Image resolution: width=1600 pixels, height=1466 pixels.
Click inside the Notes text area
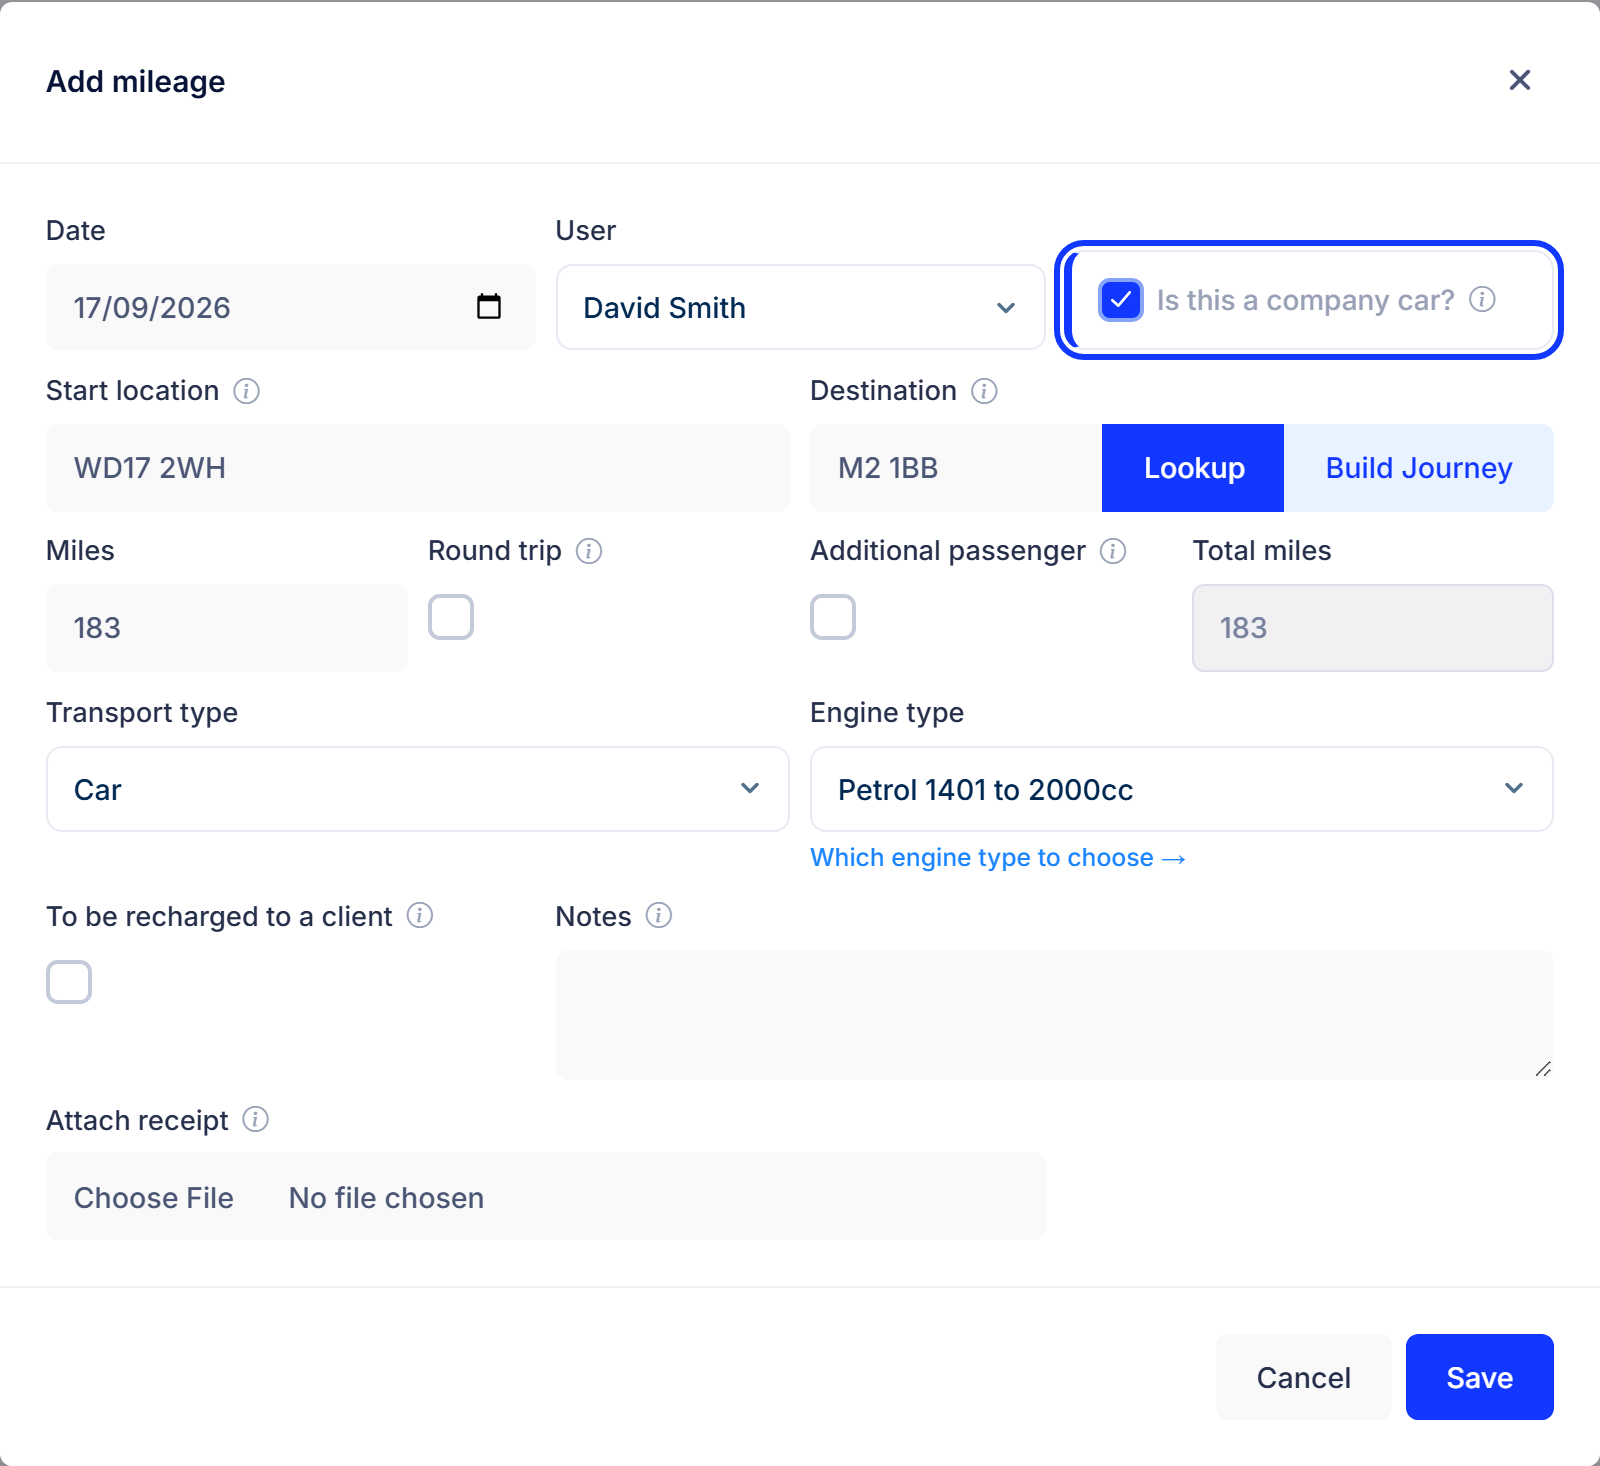click(x=1055, y=1015)
